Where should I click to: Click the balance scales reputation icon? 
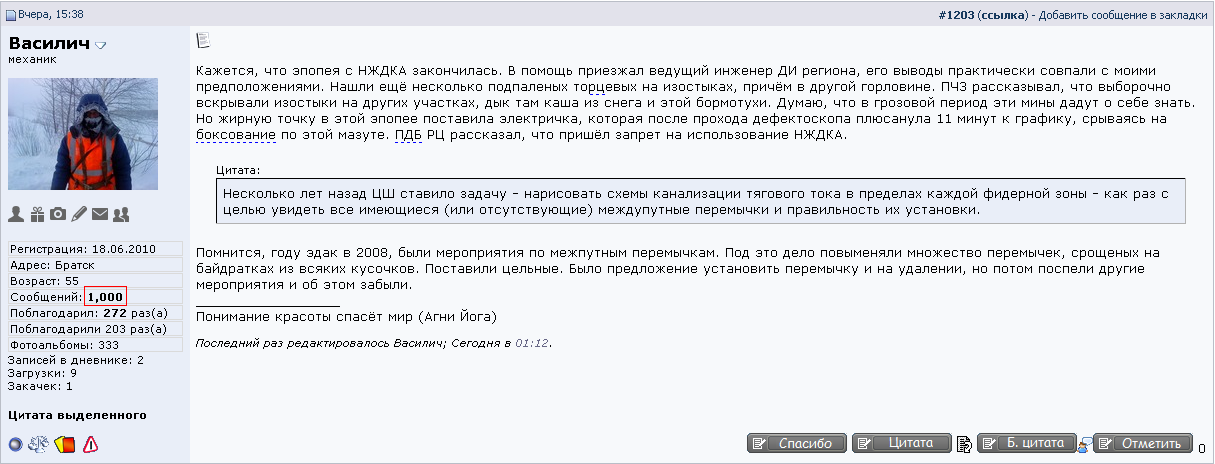point(40,444)
